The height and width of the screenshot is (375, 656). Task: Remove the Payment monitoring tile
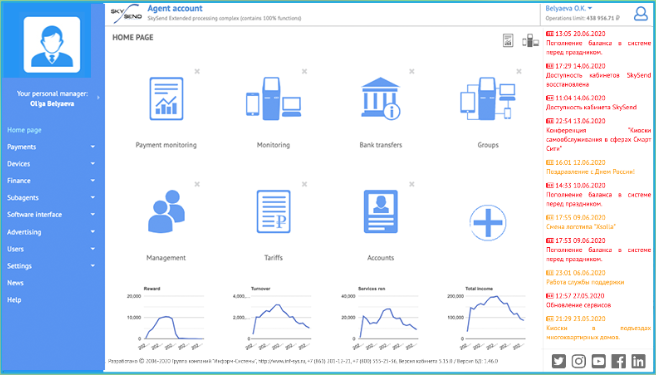[x=197, y=72]
